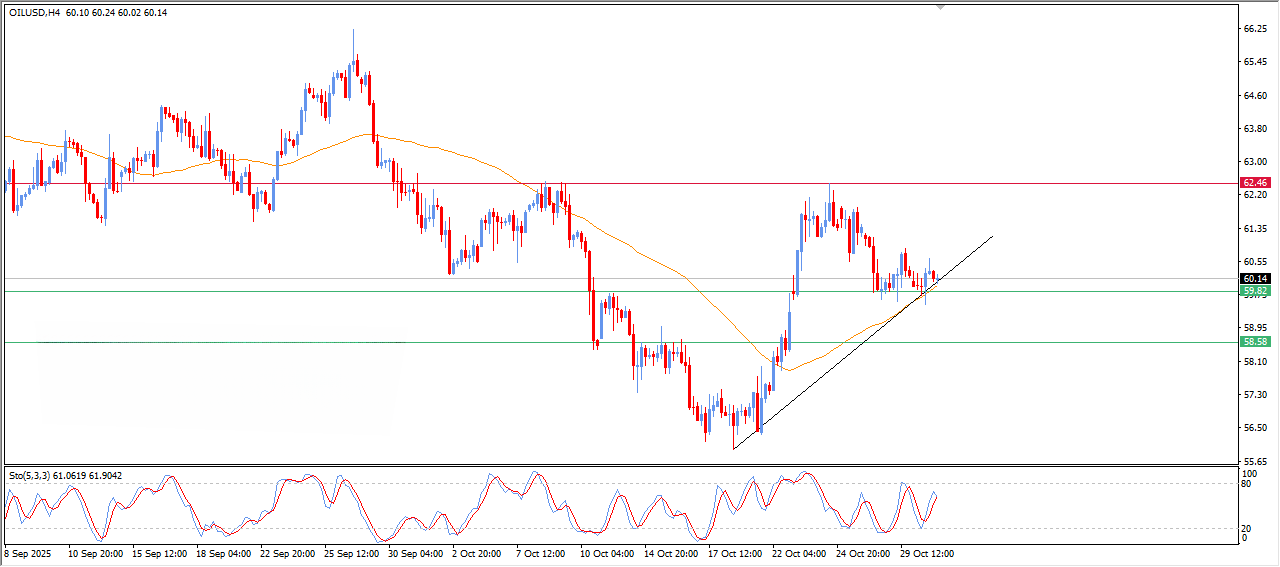Image resolution: width=1280 pixels, height=567 pixels.
Task: Click the black 60.14 current price tag
Action: point(1254,278)
